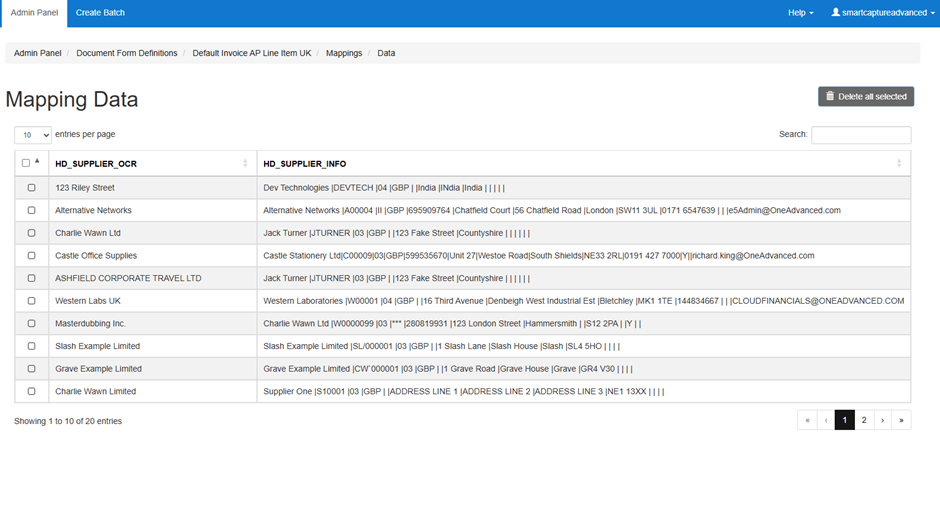
Task: Navigate to page 2 of results
Action: [864, 421]
